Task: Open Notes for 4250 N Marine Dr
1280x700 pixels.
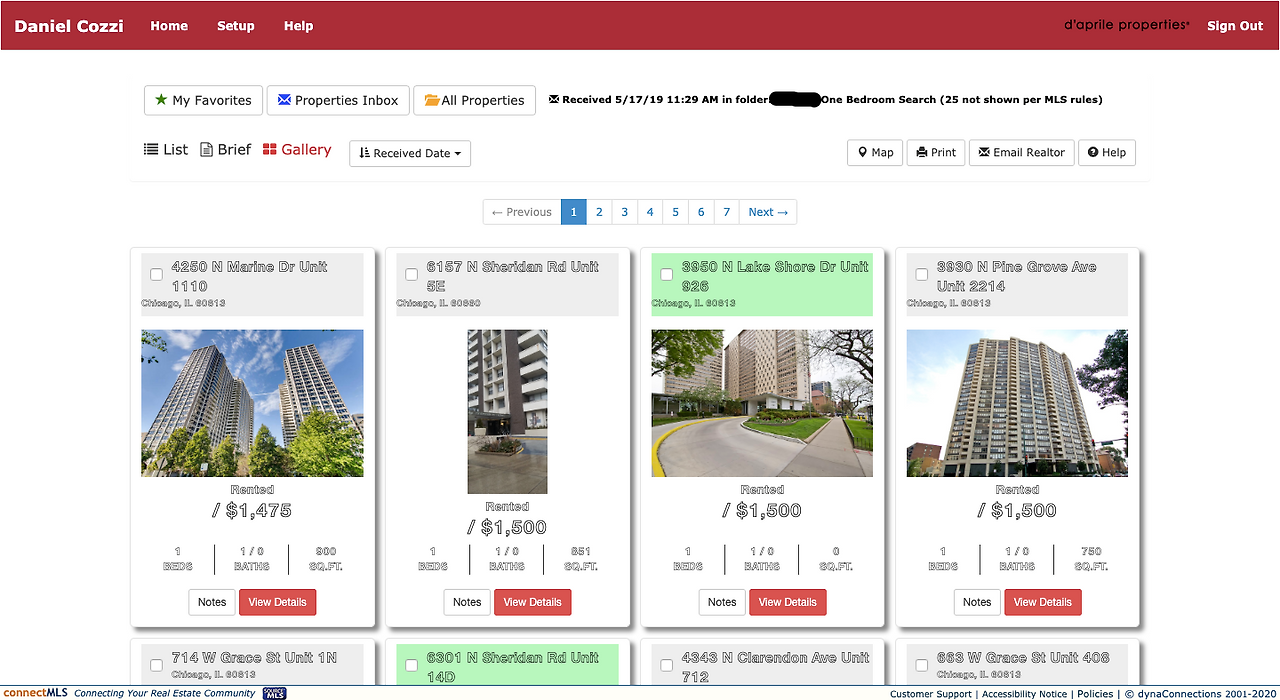Action: coord(212,602)
